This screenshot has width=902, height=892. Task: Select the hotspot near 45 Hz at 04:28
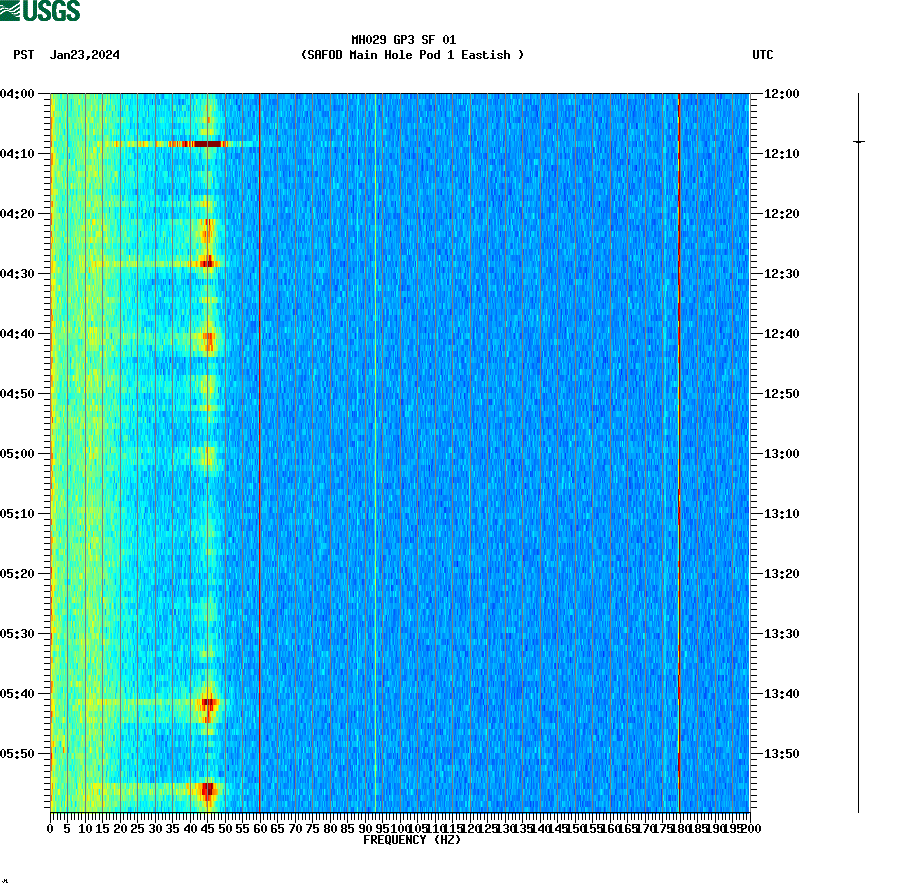tap(209, 264)
